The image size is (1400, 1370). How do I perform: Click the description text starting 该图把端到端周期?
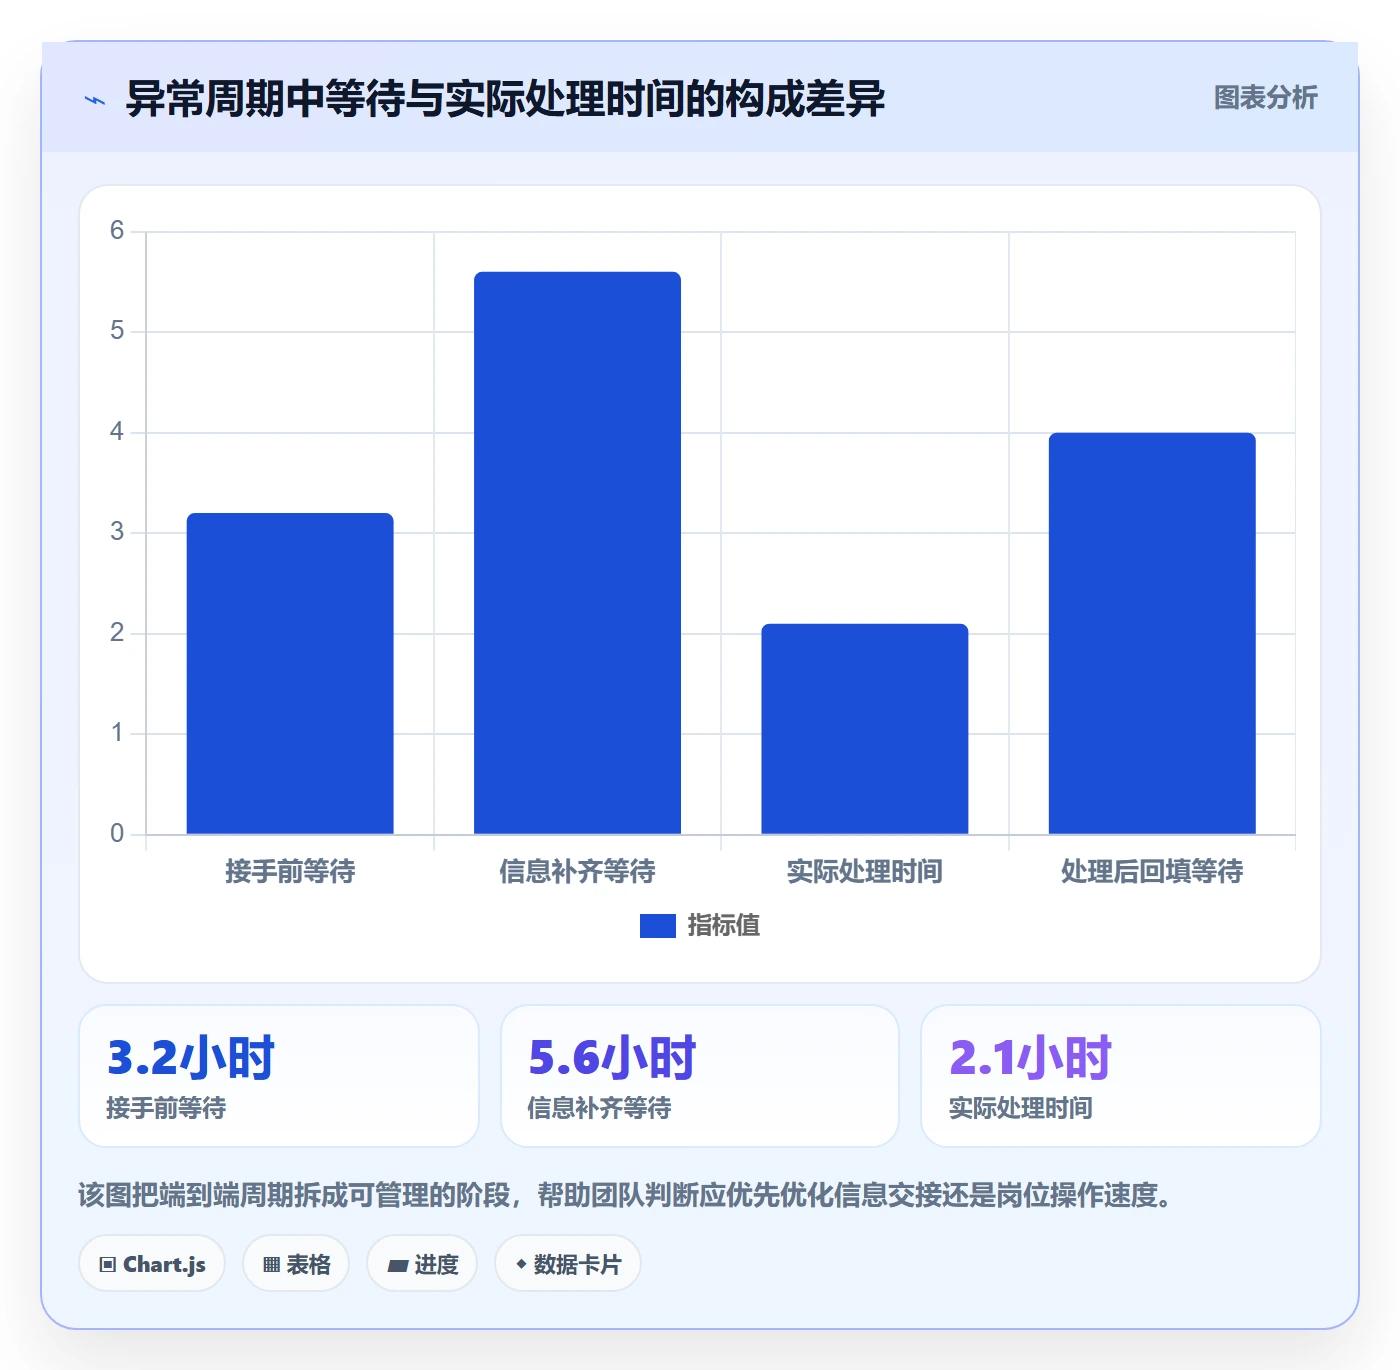(x=625, y=1195)
